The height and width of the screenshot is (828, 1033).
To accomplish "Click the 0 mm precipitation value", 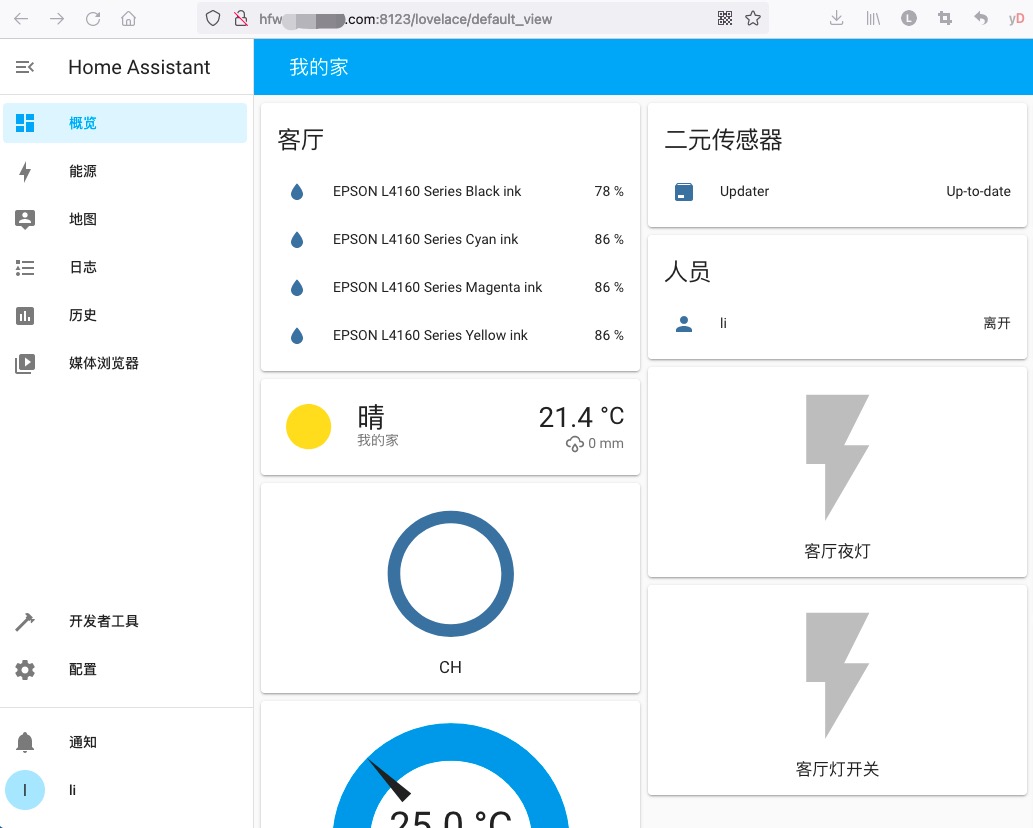I will tap(605, 443).
